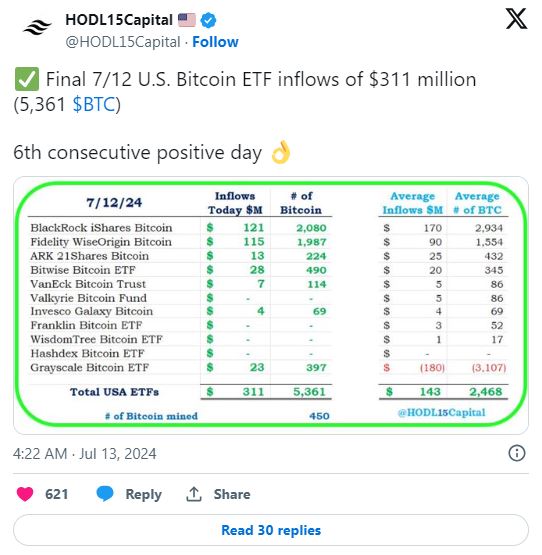Viewport: 542px width, 555px height.
Task: Click the share upload arrow icon
Action: pos(194,494)
